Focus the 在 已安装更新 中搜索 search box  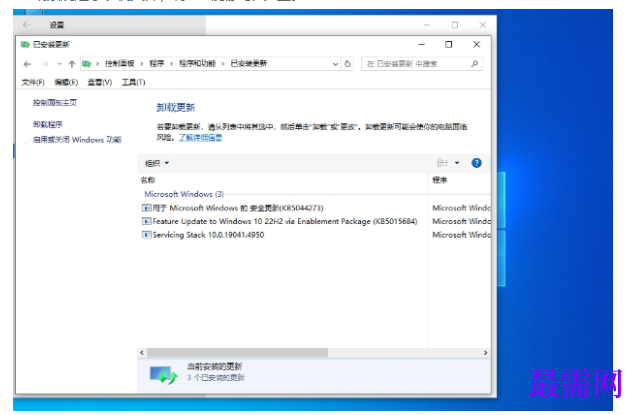pos(421,64)
